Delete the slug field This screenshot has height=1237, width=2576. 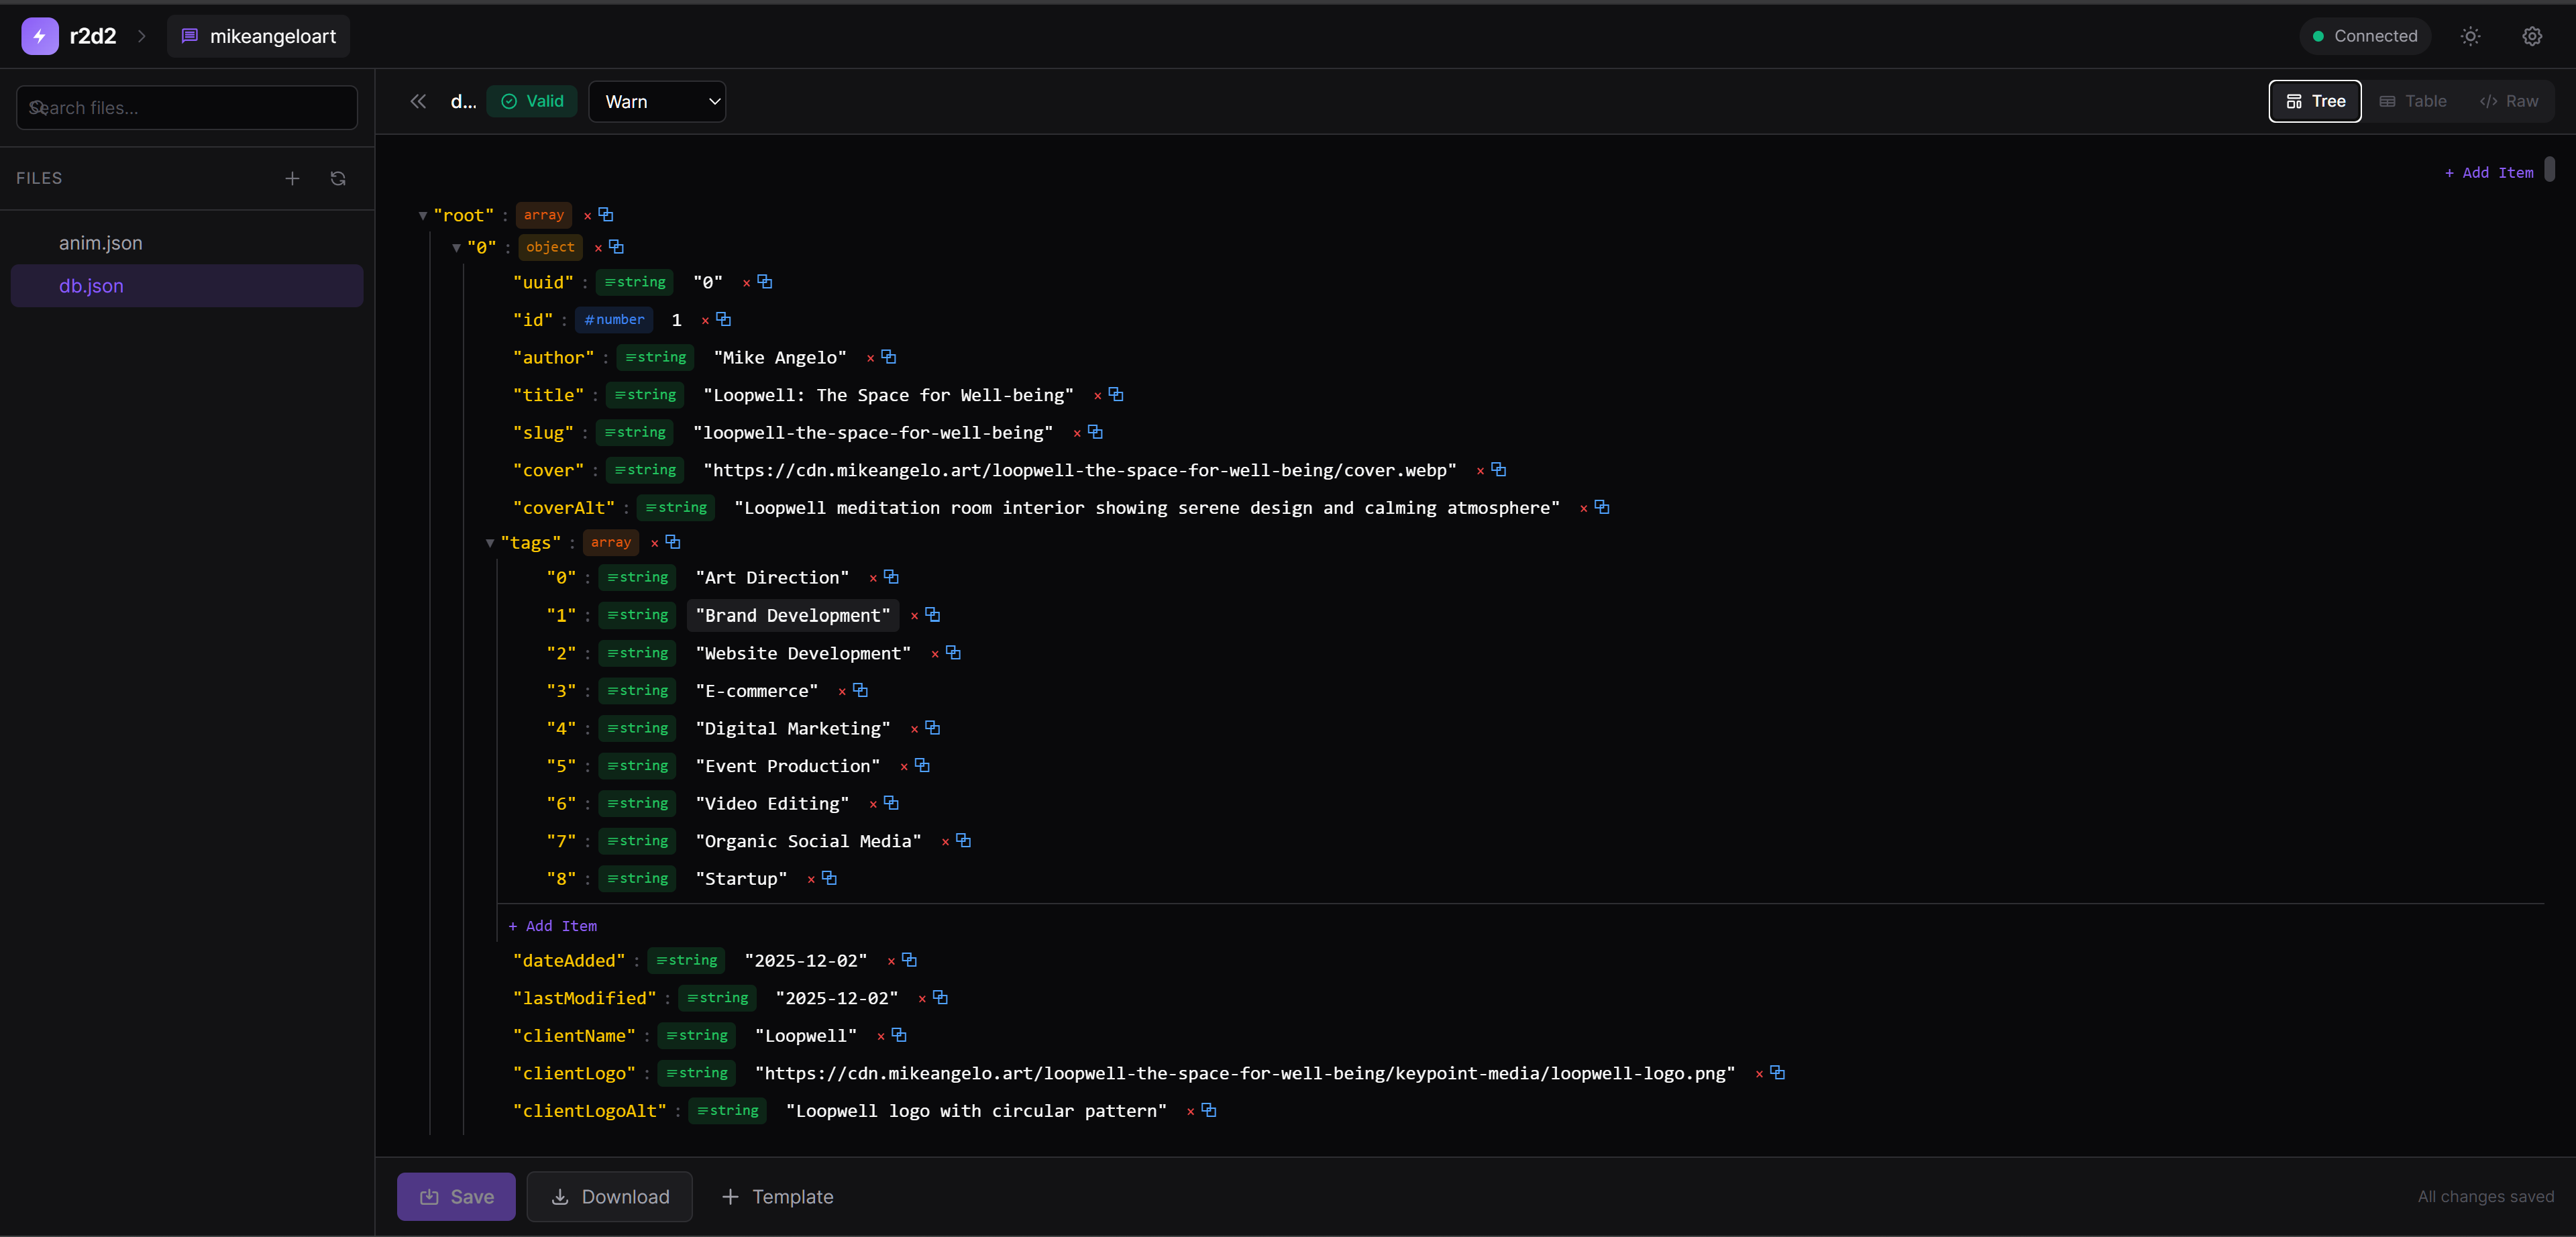[1077, 434]
